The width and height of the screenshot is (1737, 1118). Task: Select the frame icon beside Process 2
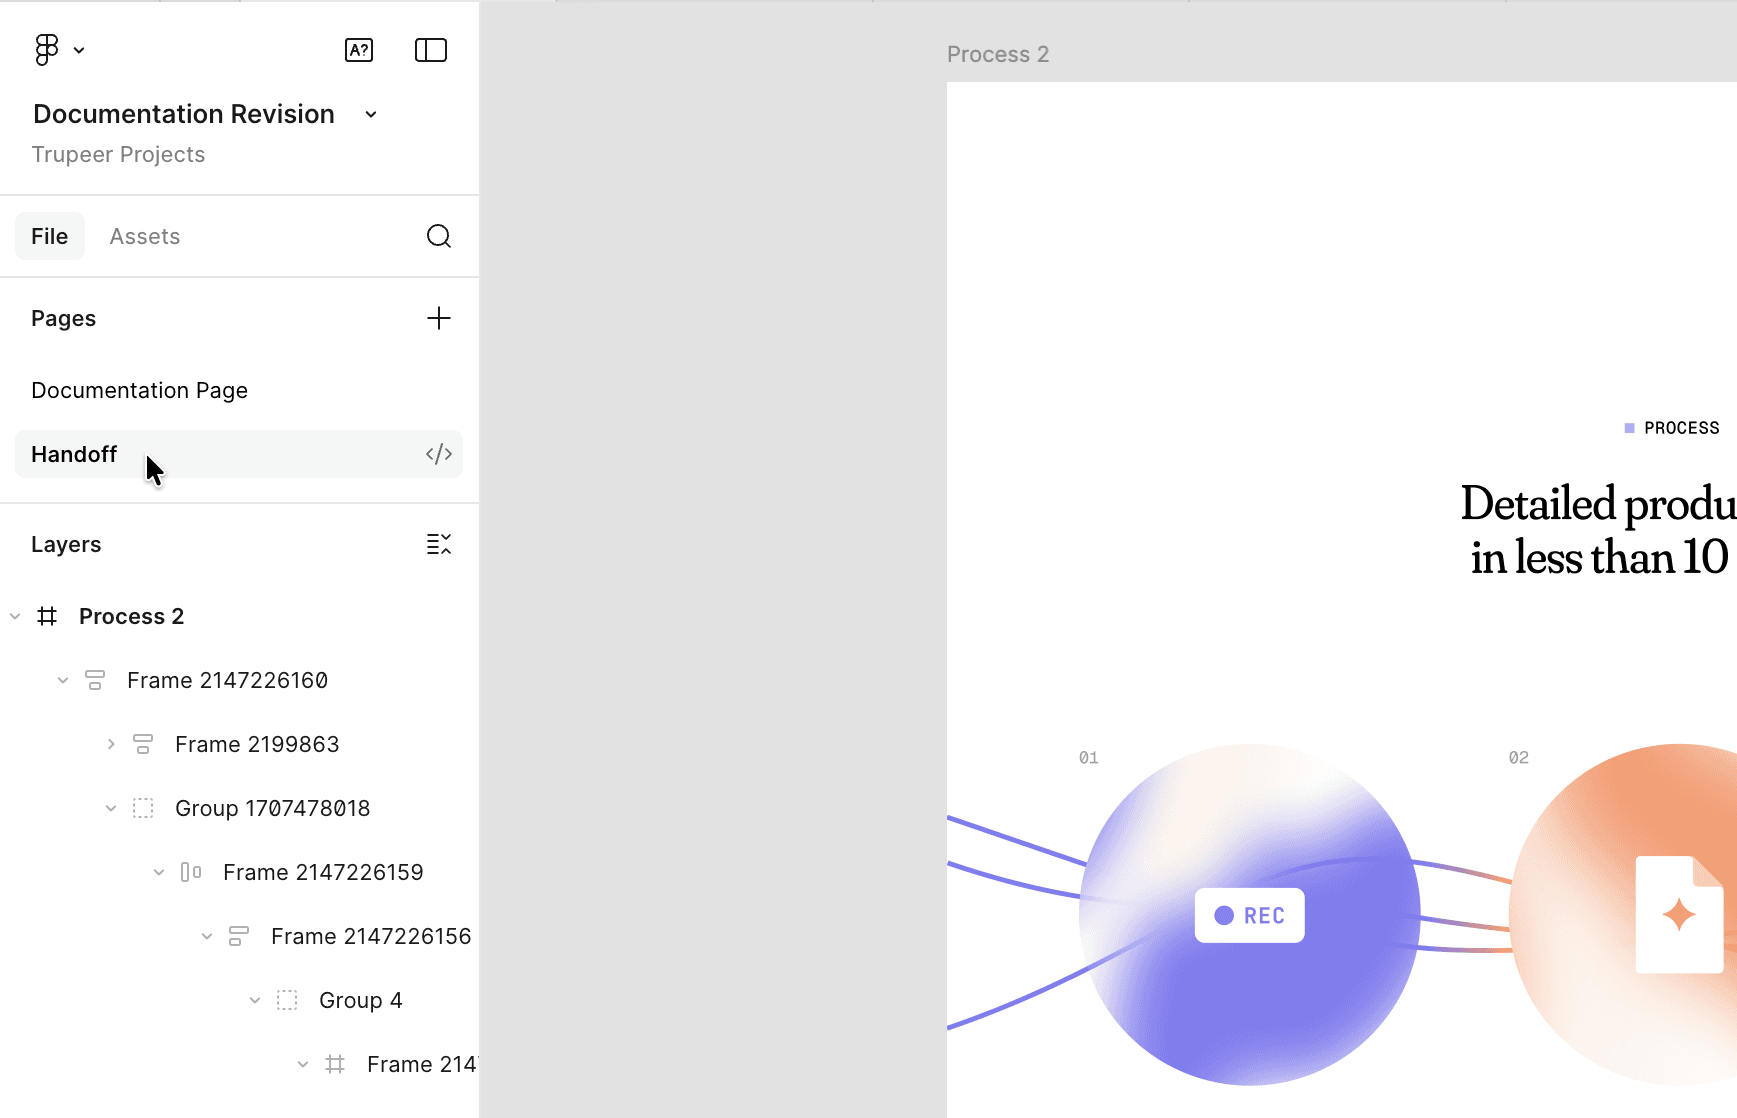tap(47, 615)
